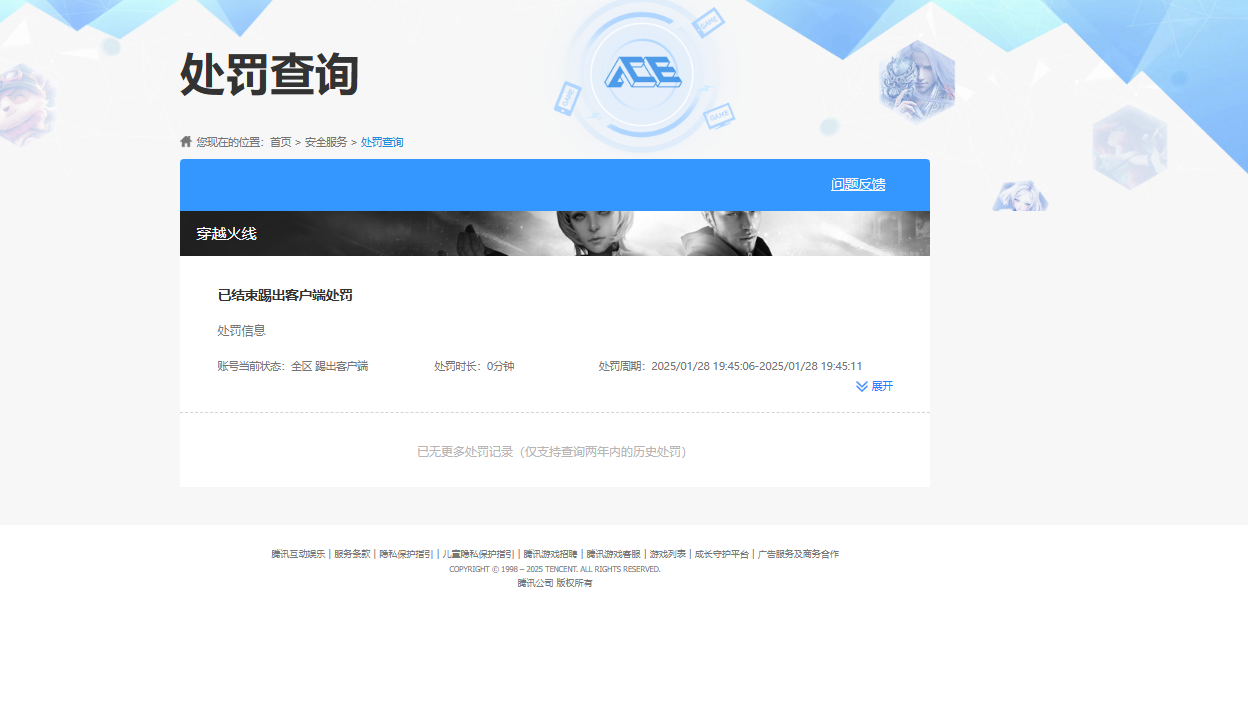This screenshot has height=705, width=1248.
Task: Go to 首页 in the breadcrumb
Action: (x=280, y=142)
